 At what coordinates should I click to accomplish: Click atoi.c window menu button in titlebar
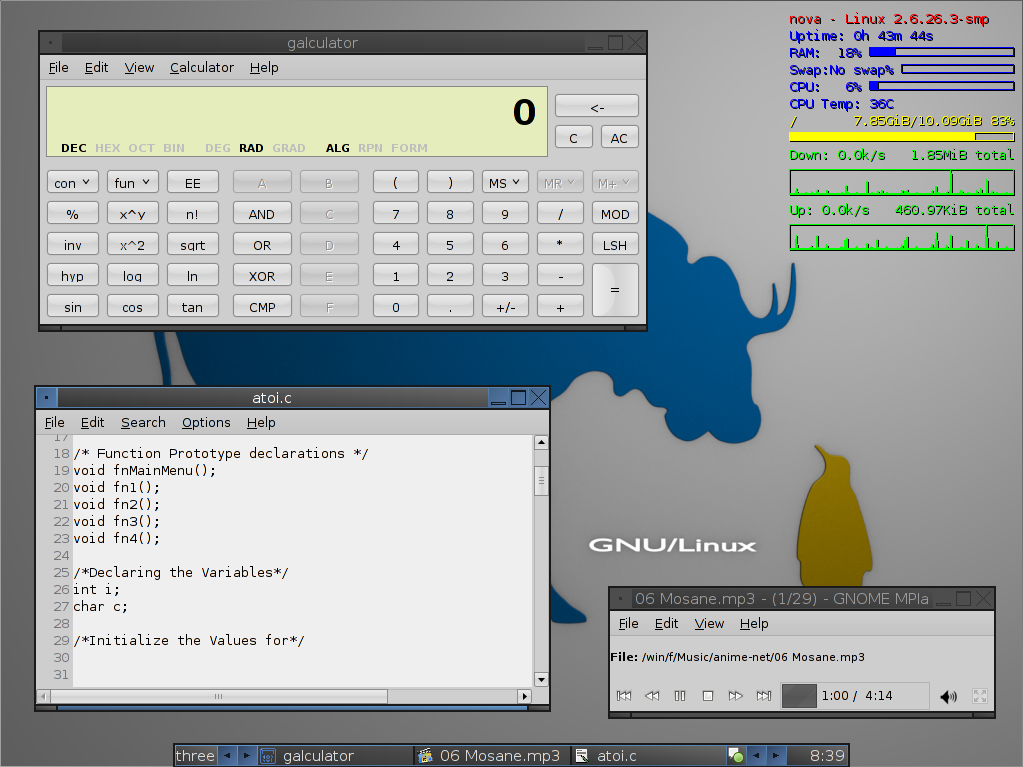(47, 397)
